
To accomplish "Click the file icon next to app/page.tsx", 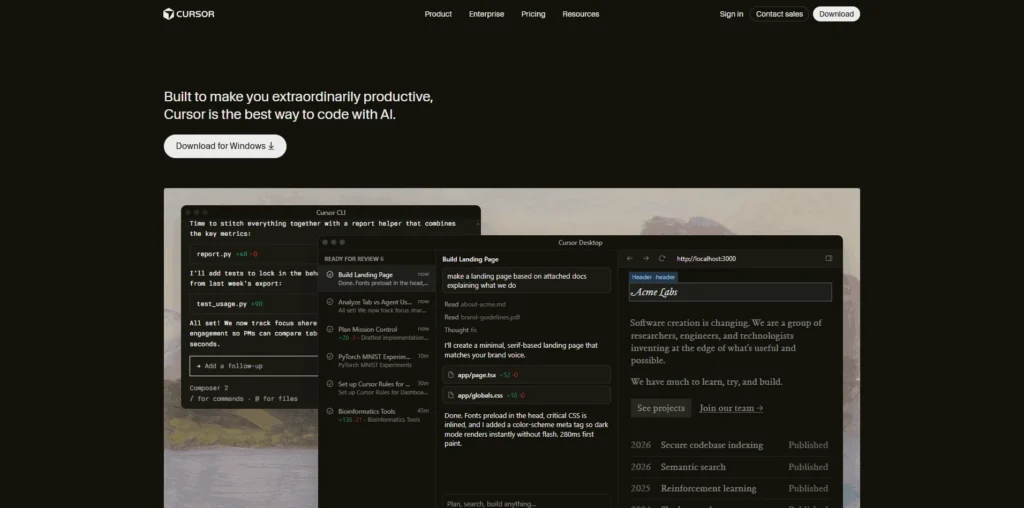I will (451, 375).
